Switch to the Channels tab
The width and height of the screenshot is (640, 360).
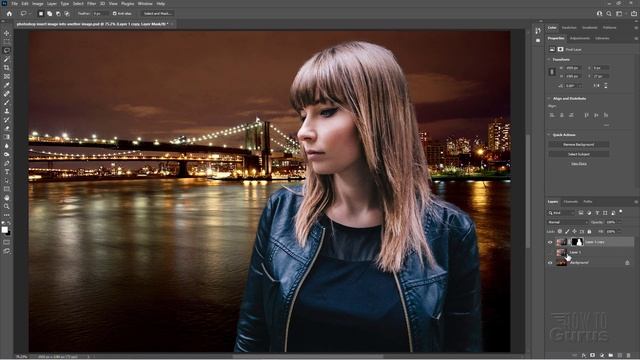571,202
